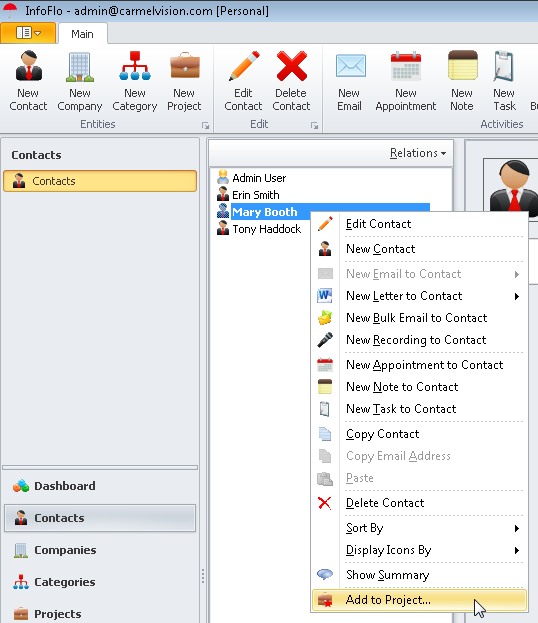Choose New Contact in context menu
This screenshot has height=623, width=538.
tap(420, 249)
